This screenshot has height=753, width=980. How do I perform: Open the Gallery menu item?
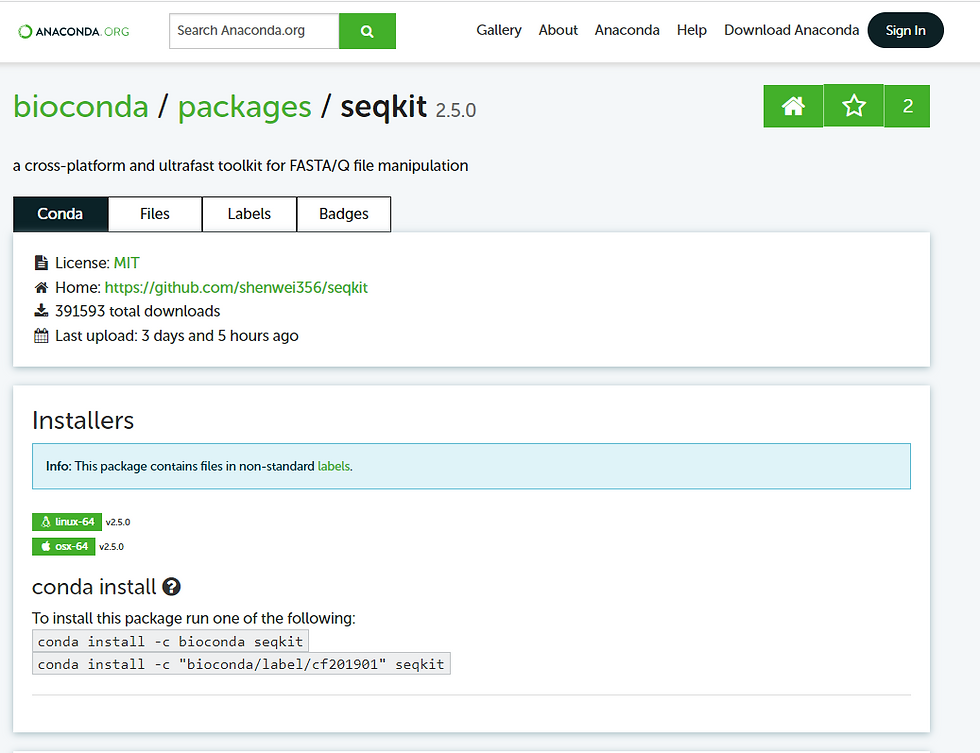(x=499, y=30)
